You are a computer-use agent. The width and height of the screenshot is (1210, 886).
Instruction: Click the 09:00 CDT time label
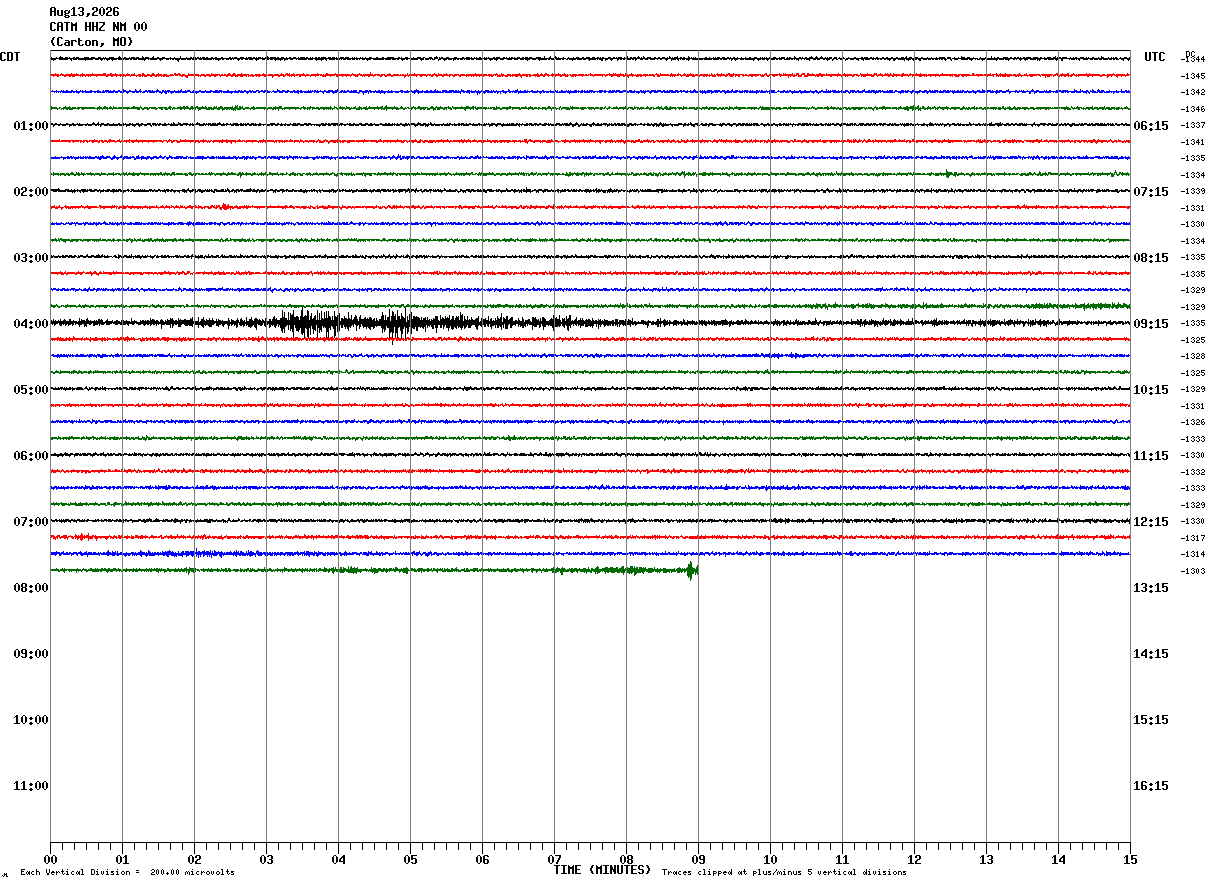pyautogui.click(x=31, y=654)
